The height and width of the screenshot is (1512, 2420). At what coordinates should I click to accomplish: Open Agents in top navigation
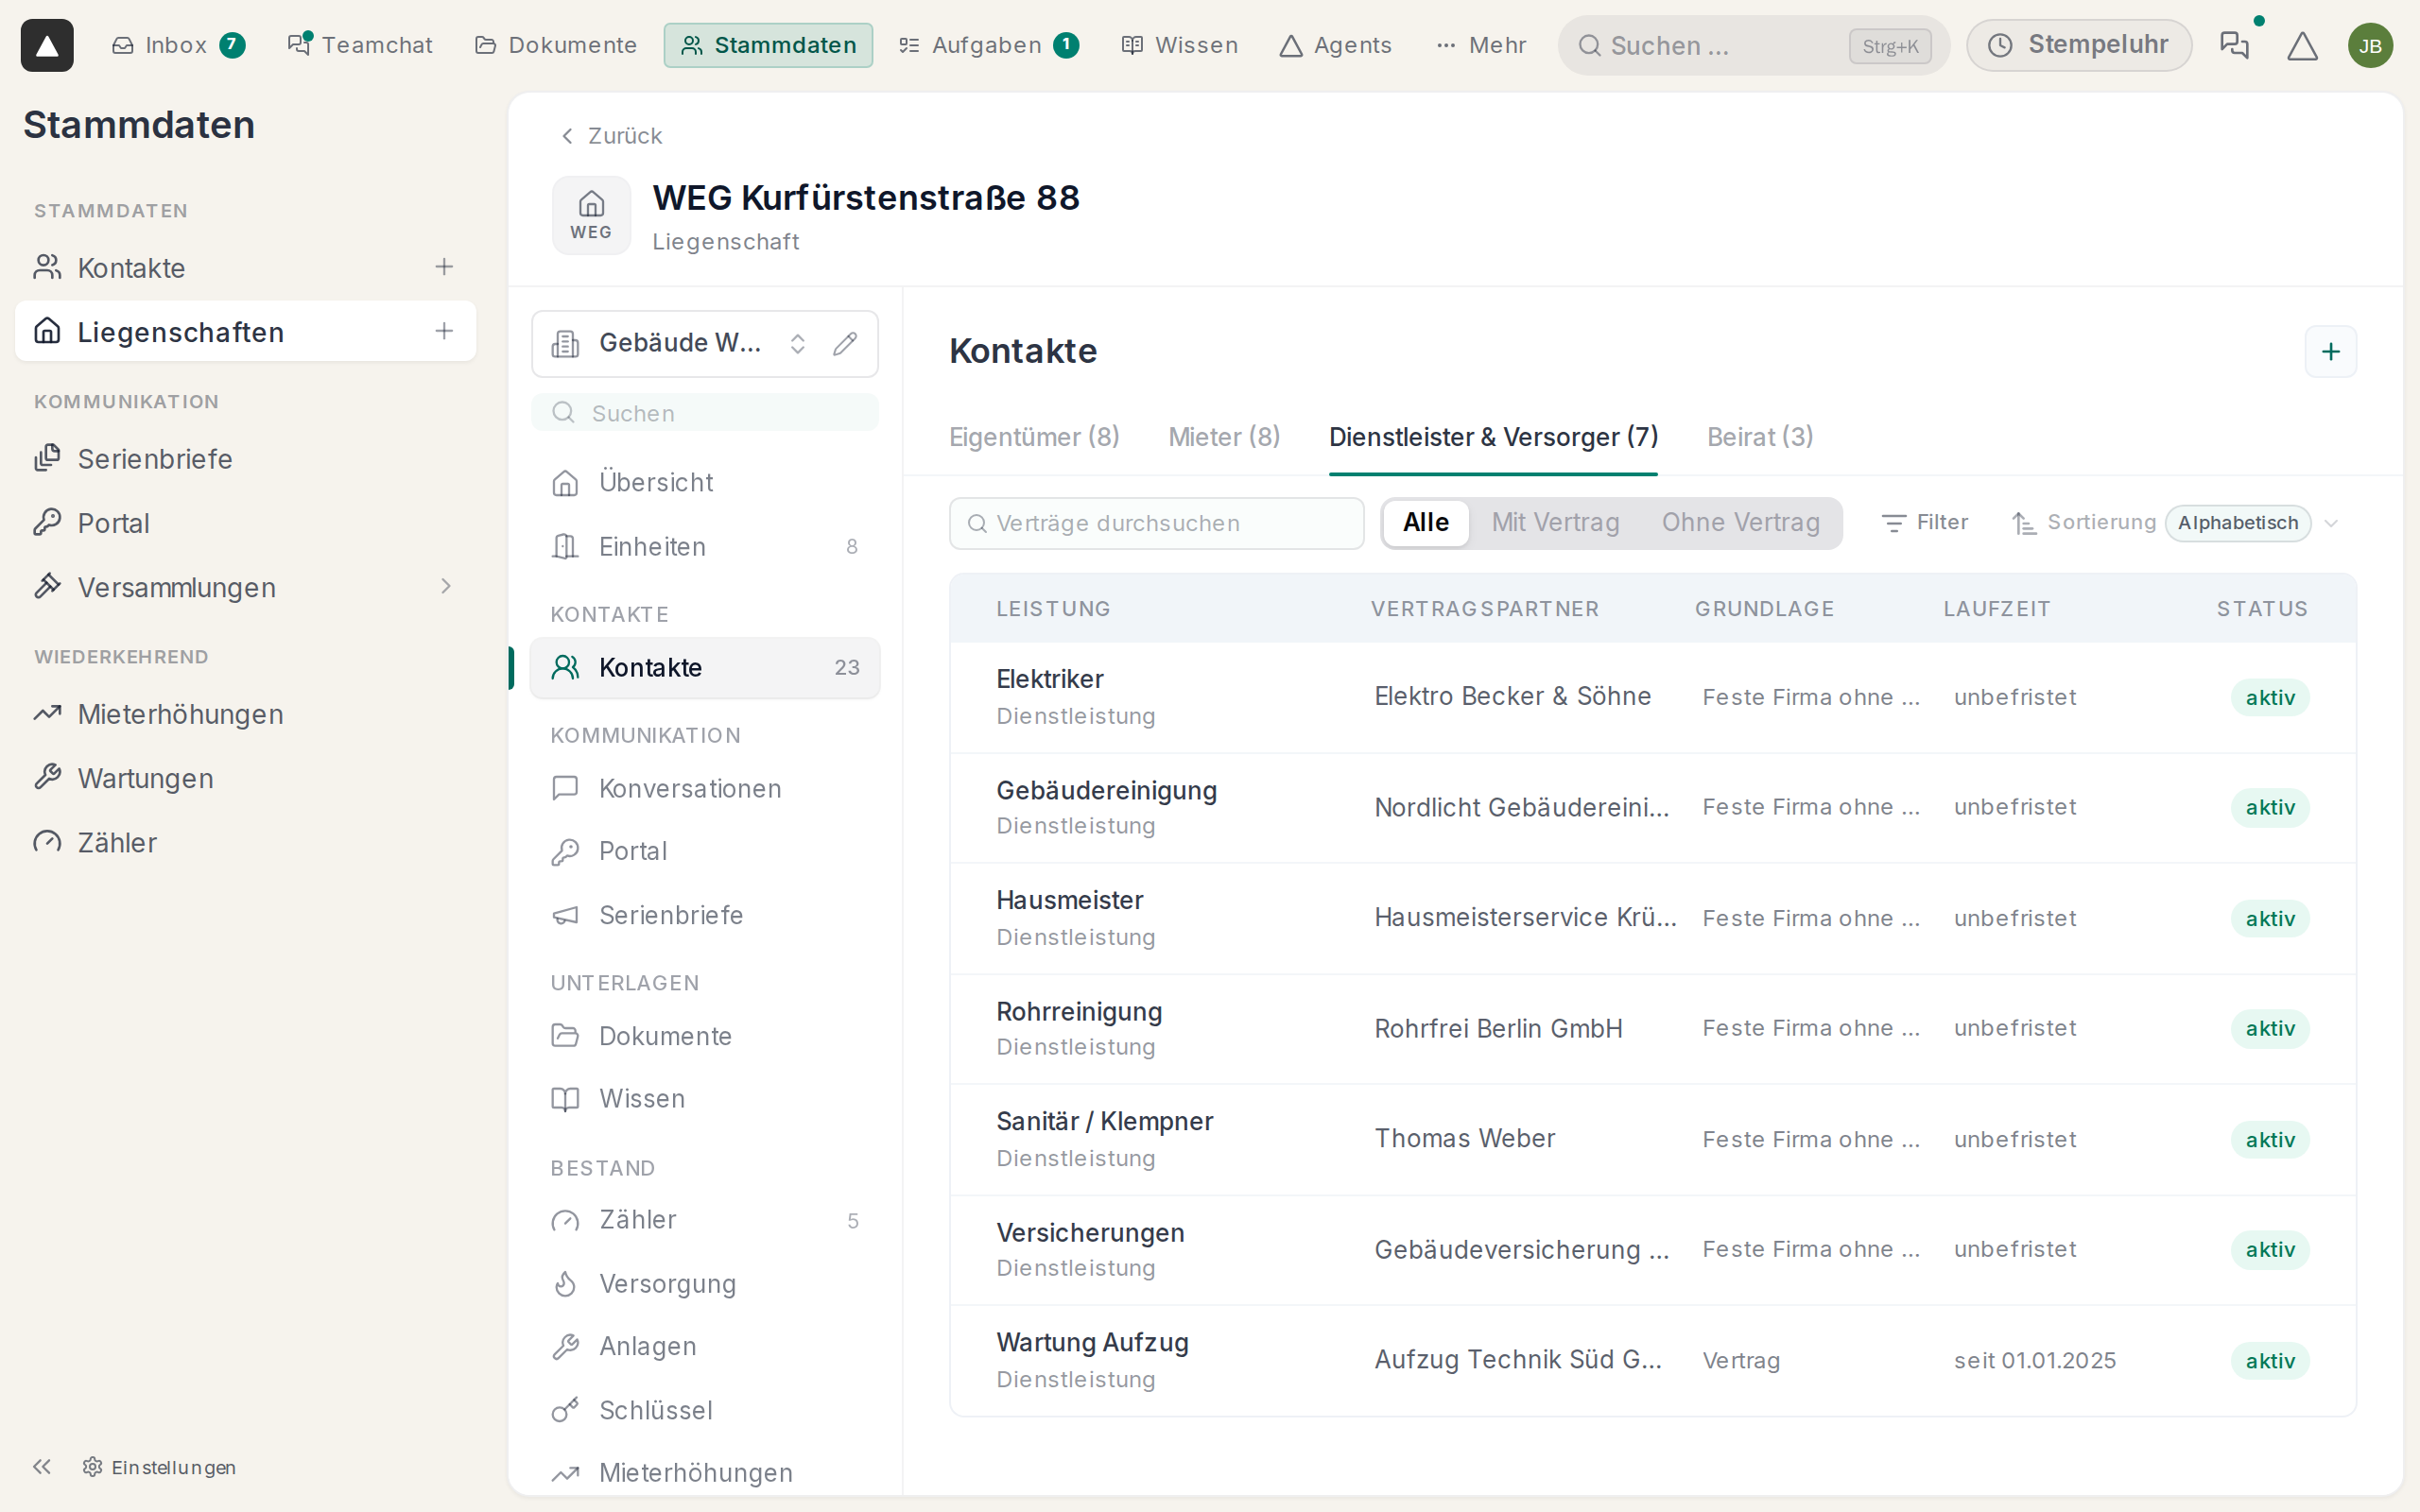click(x=1336, y=45)
